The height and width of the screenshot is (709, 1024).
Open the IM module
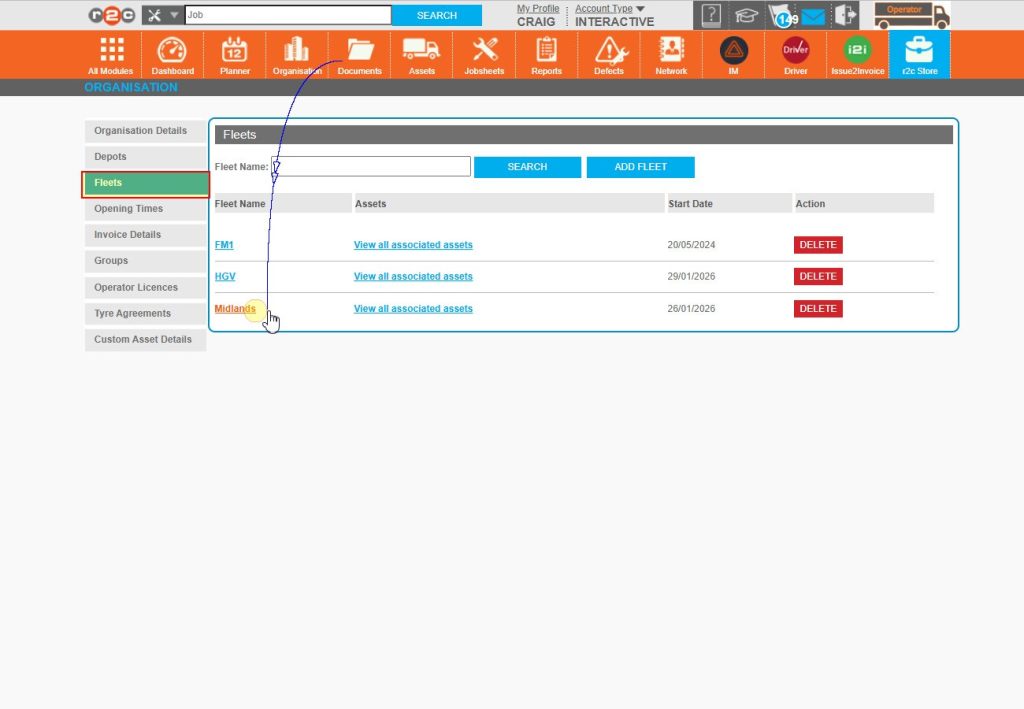tap(733, 55)
